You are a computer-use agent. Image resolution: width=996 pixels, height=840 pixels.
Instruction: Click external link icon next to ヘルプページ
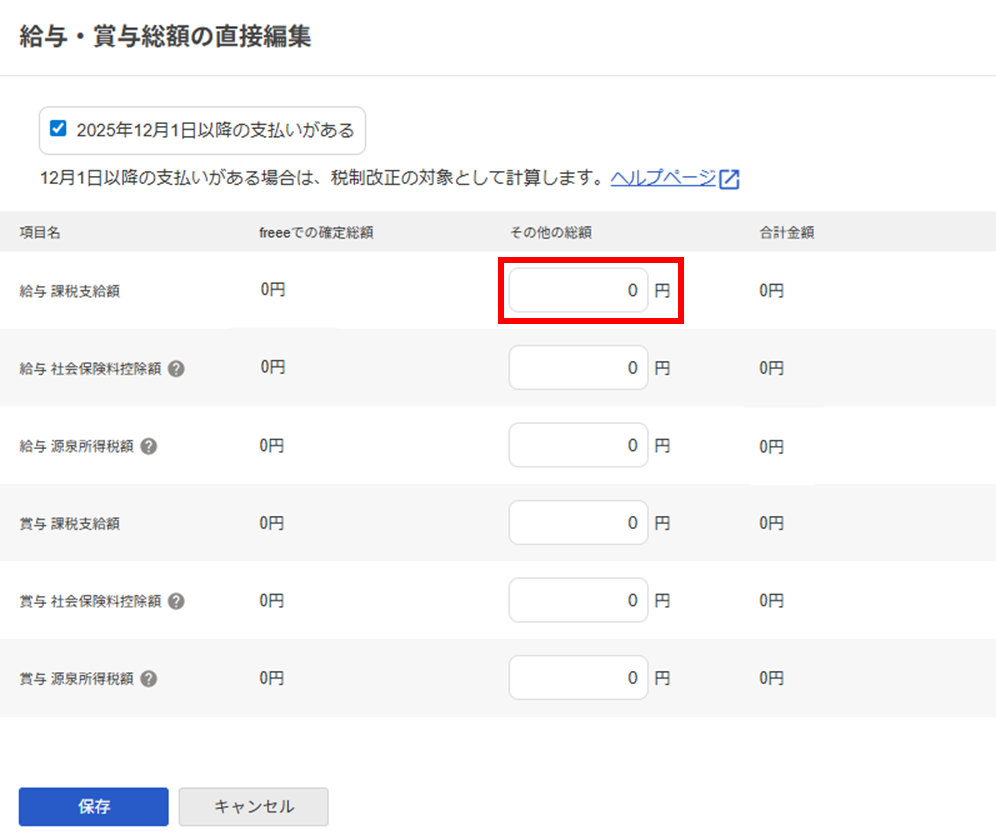[x=730, y=180]
